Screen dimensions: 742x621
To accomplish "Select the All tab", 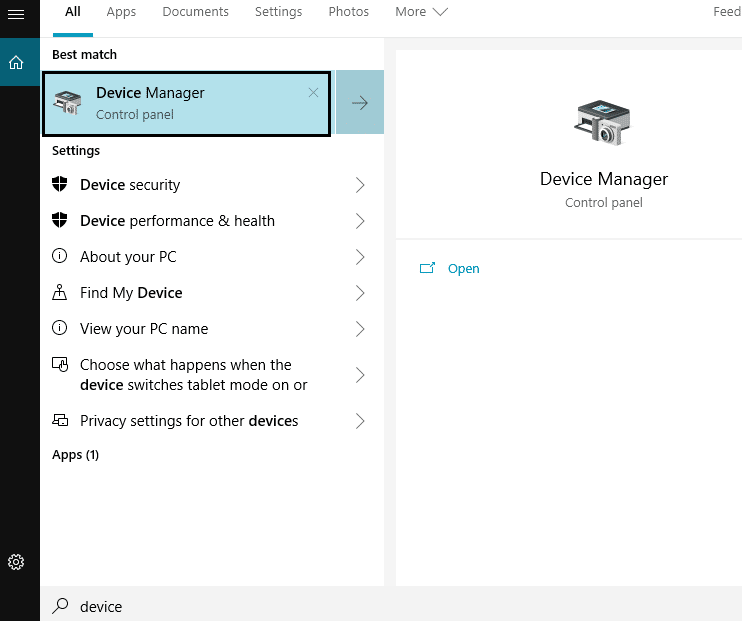I will [73, 12].
